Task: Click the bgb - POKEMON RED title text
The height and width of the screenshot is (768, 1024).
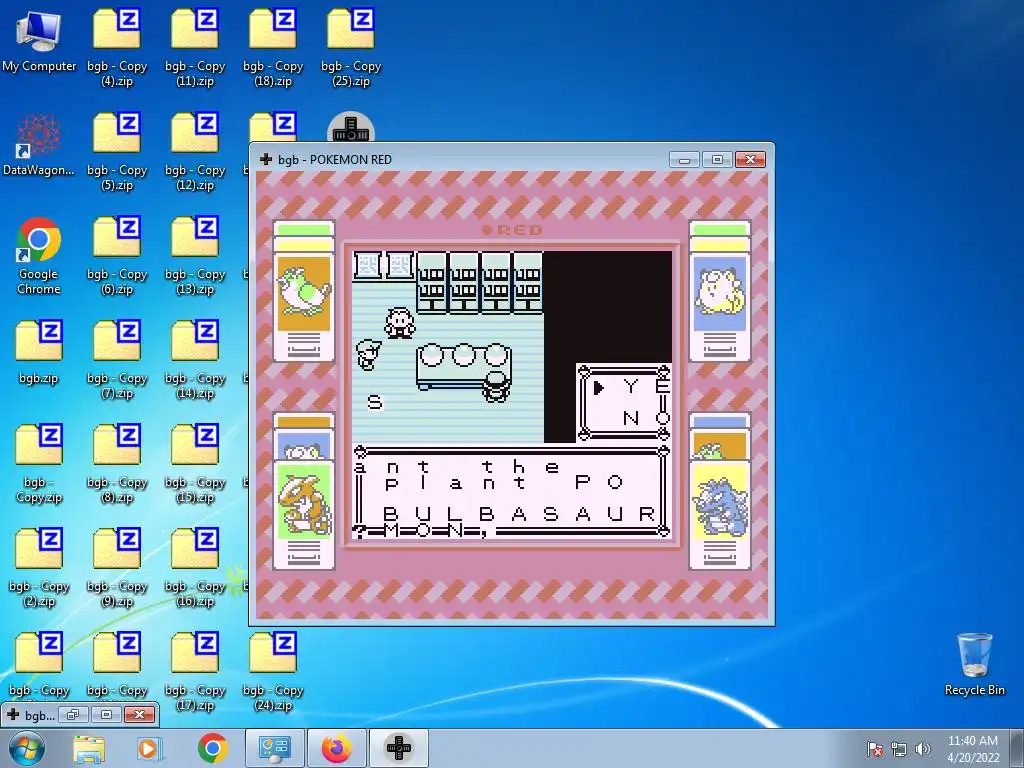Action: [335, 159]
